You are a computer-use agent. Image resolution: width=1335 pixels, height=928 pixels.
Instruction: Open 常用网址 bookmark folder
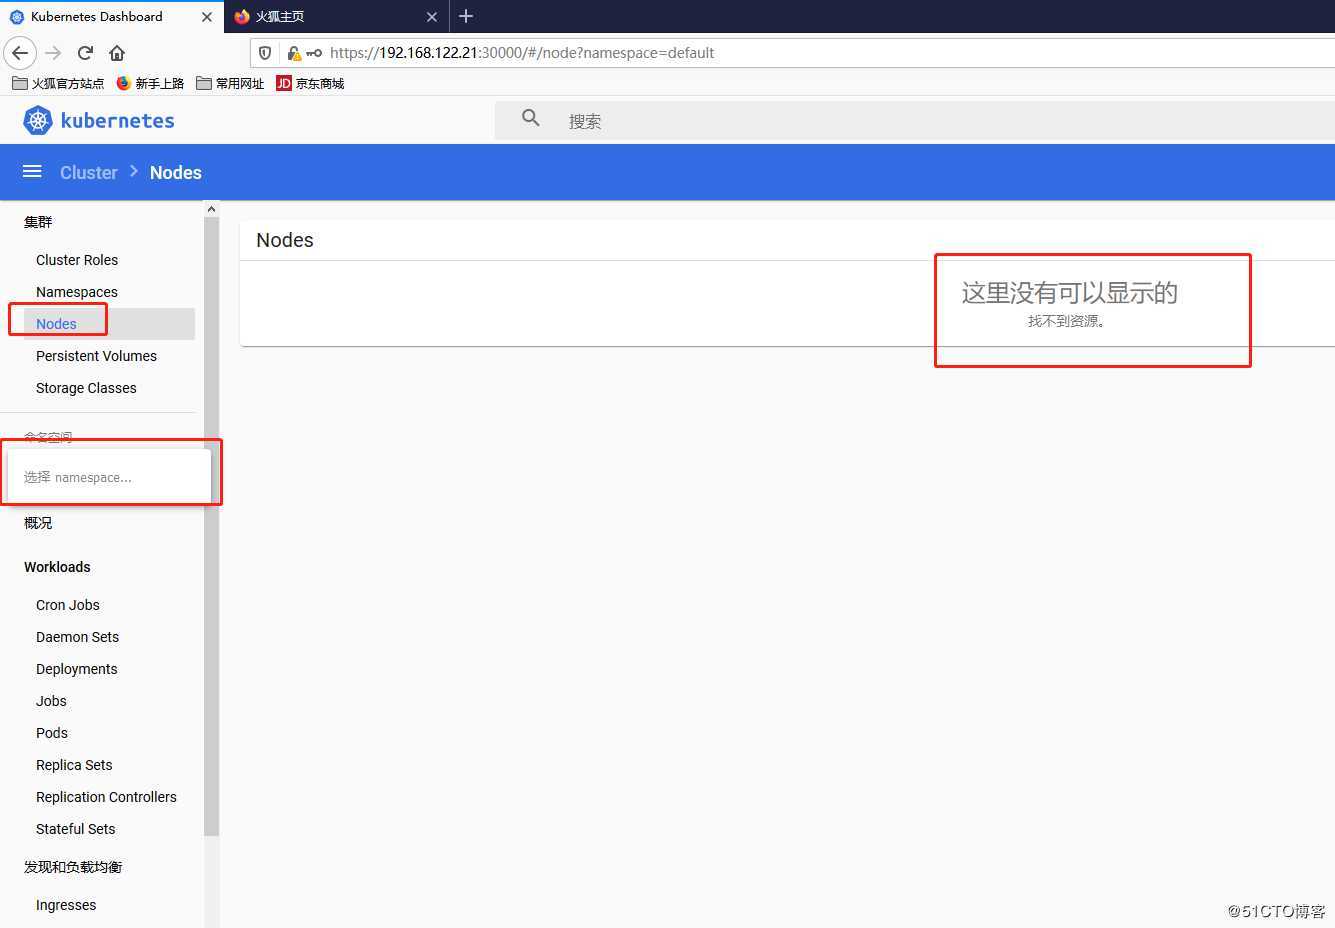tap(231, 84)
